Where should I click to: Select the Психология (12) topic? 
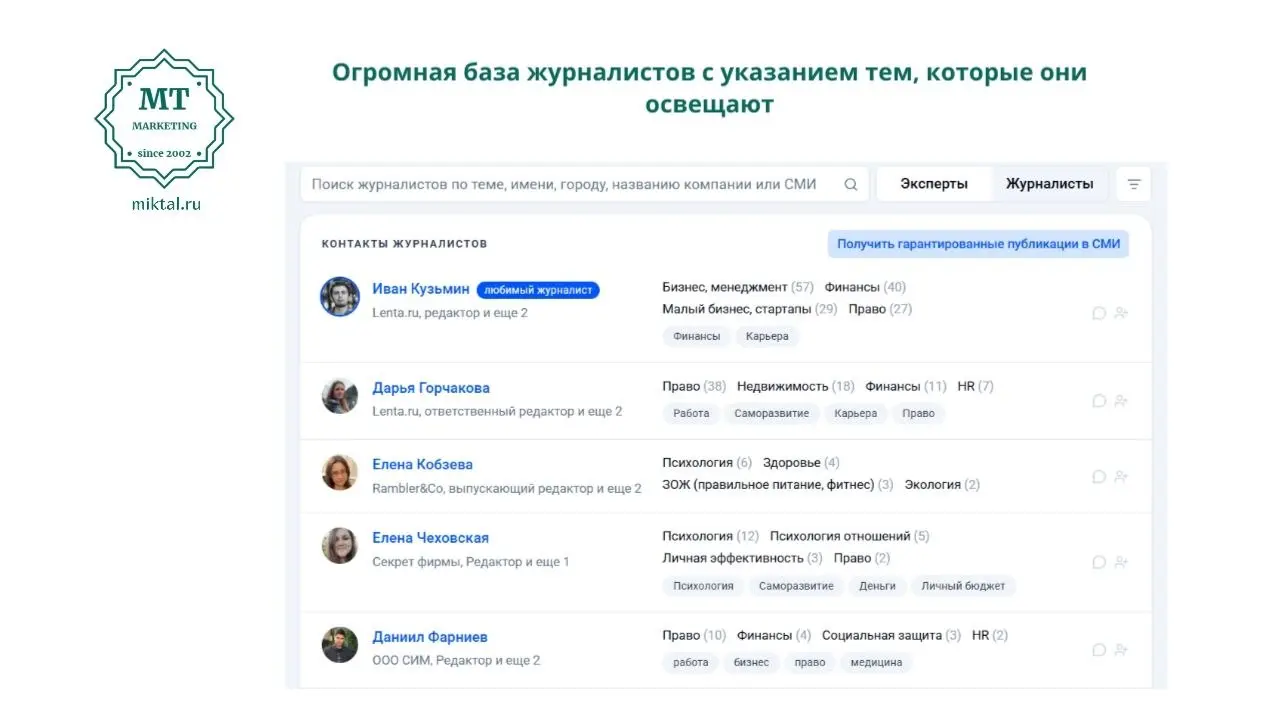point(711,536)
